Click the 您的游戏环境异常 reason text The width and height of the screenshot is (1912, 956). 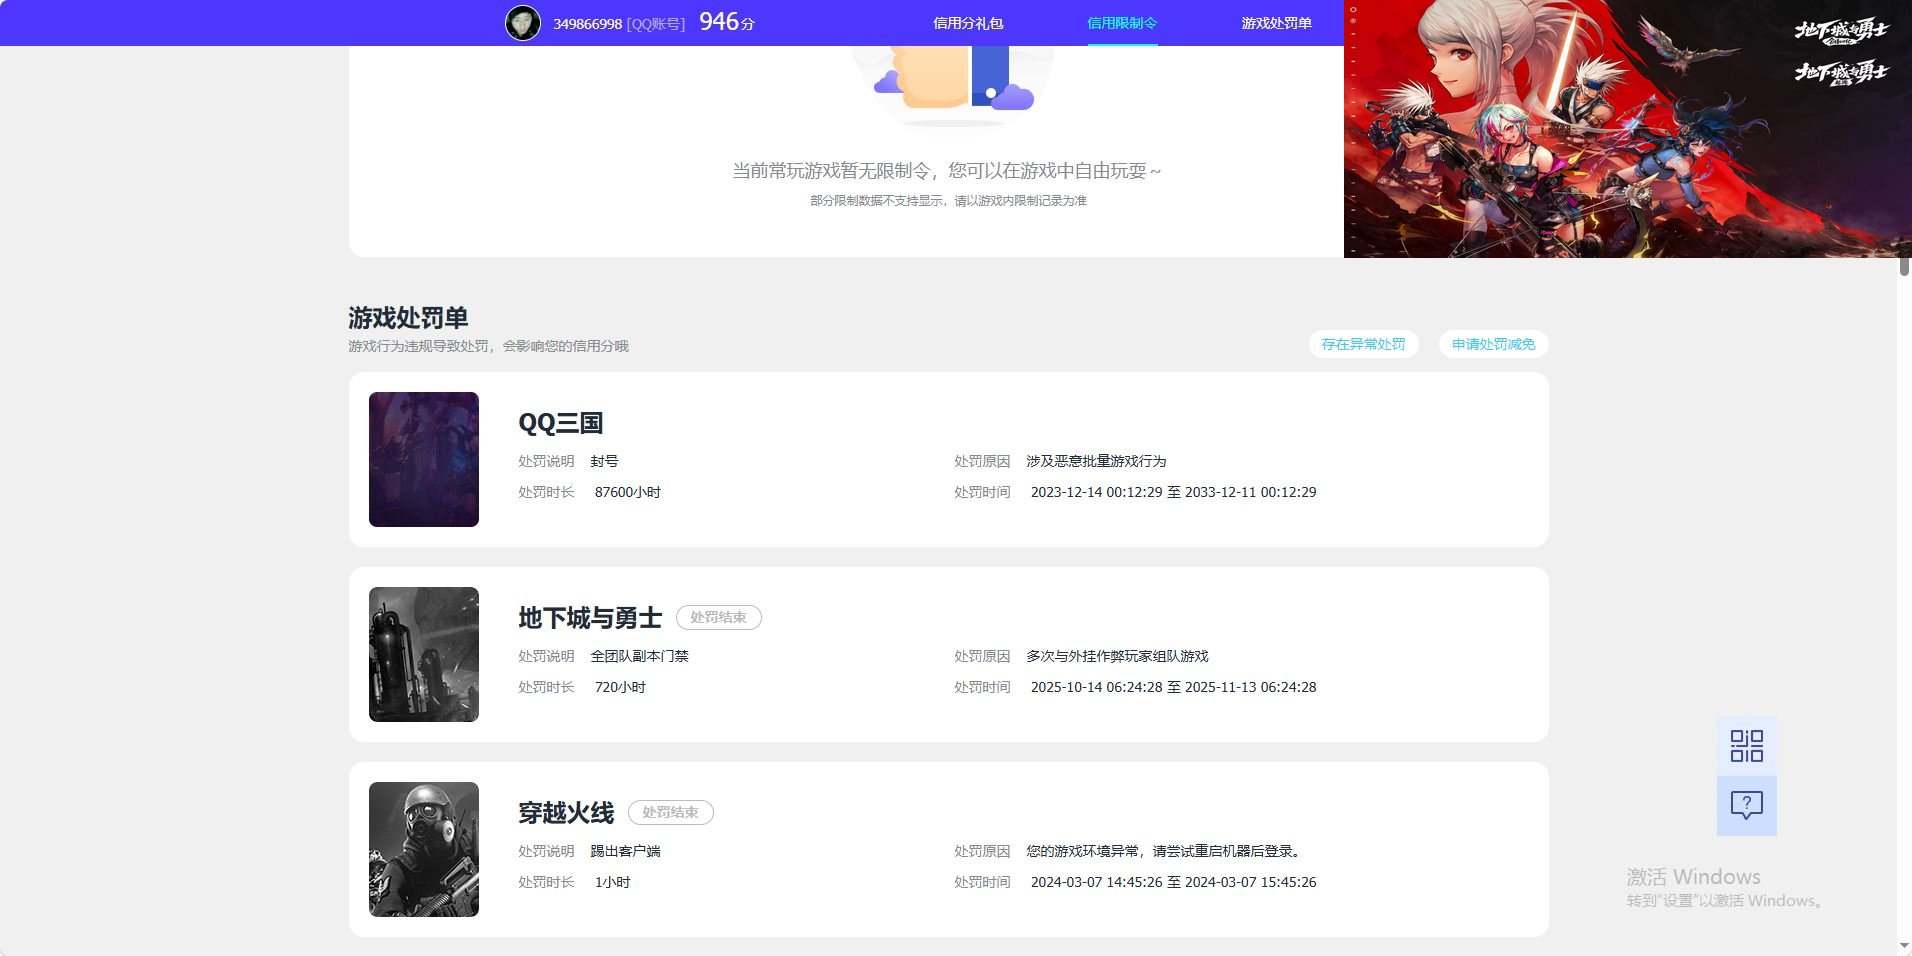click(x=1165, y=851)
